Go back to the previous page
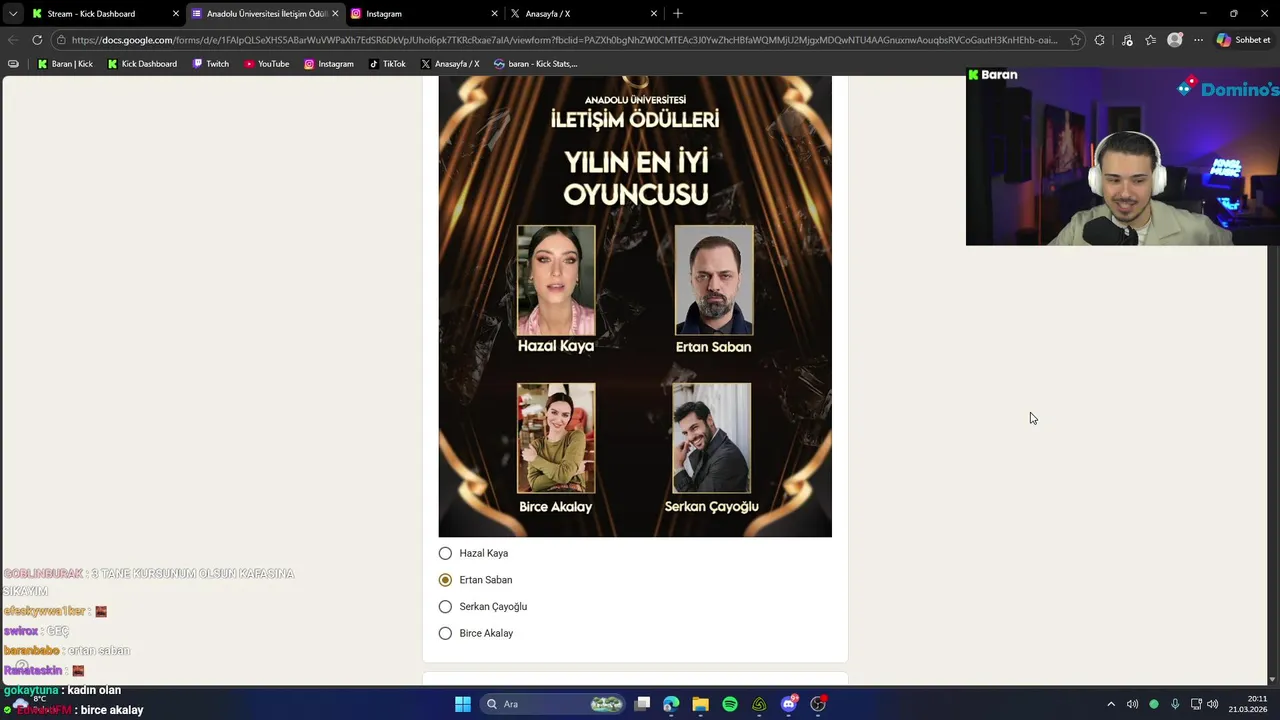 pyautogui.click(x=12, y=40)
